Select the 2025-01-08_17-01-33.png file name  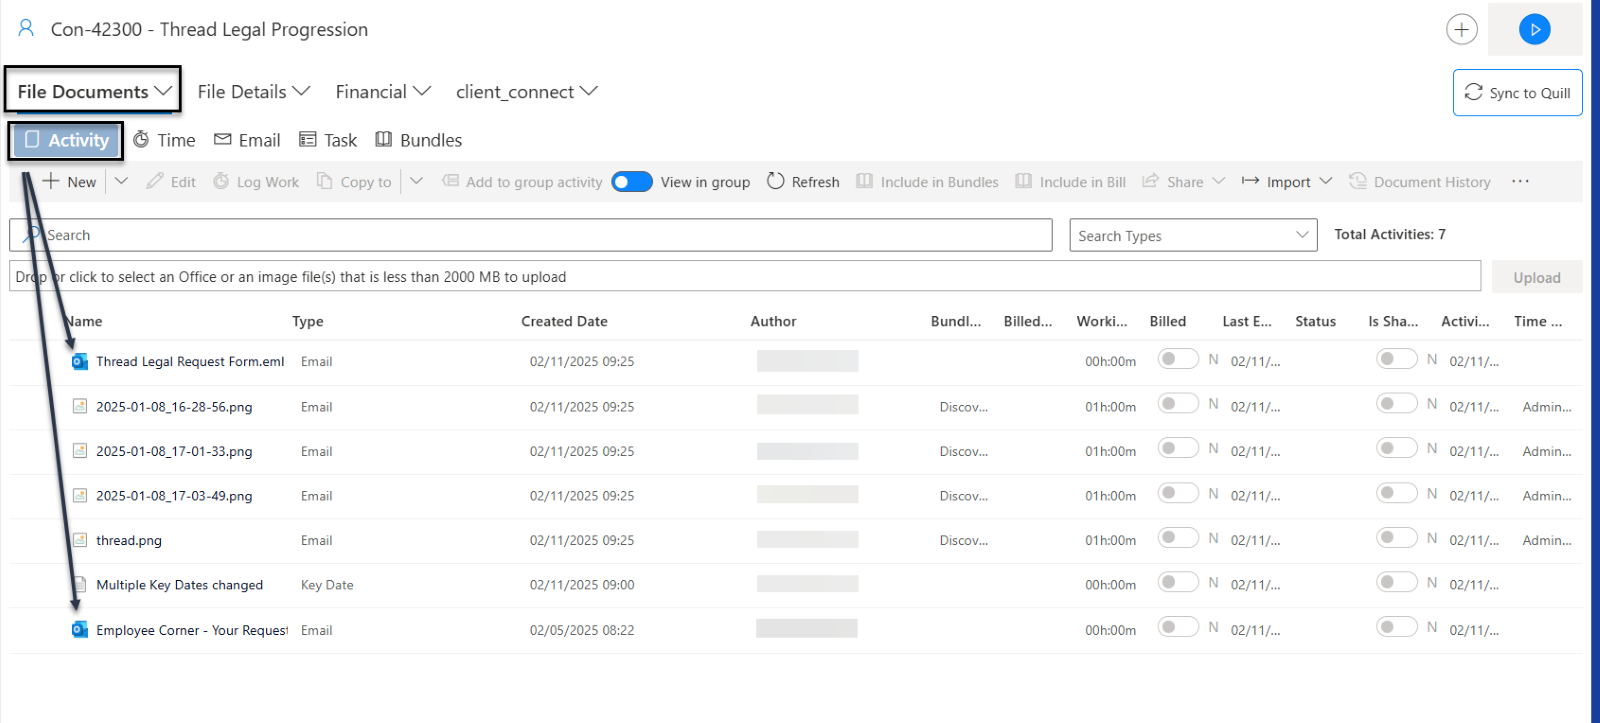pos(174,451)
